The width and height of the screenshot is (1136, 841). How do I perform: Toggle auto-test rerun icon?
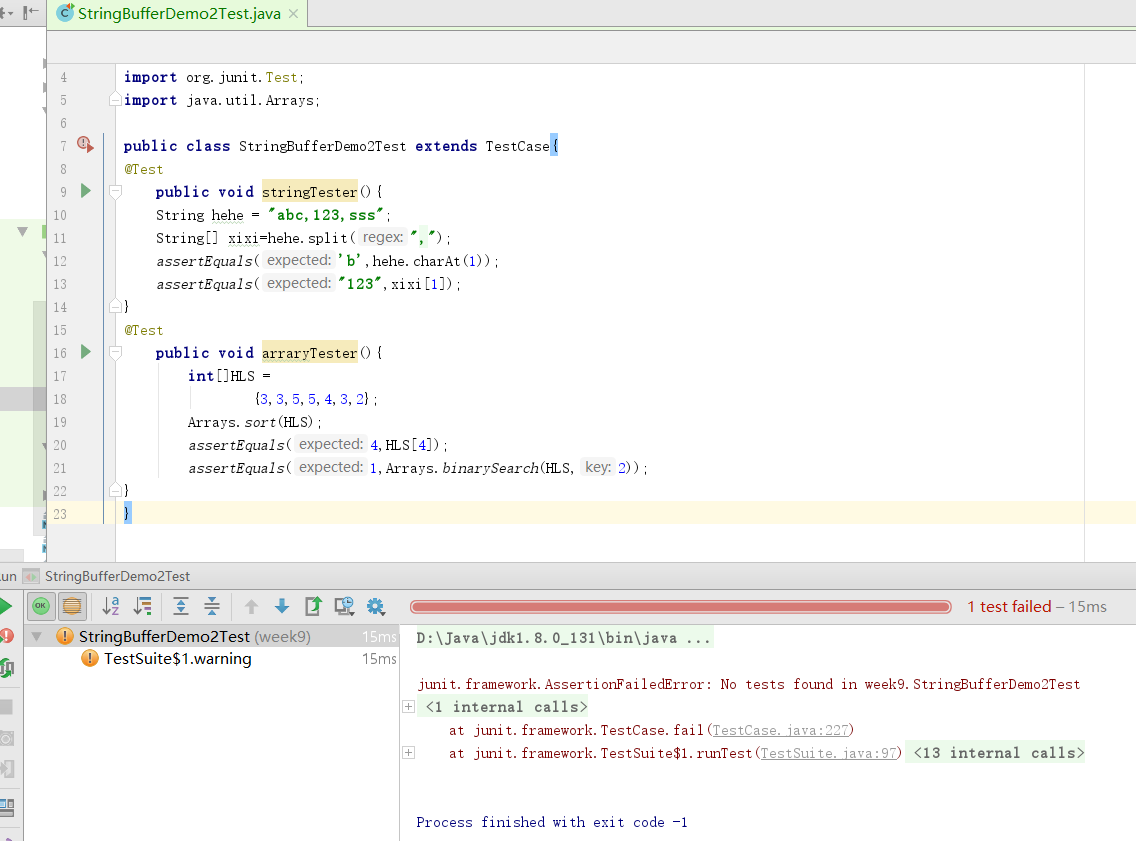tap(7, 668)
